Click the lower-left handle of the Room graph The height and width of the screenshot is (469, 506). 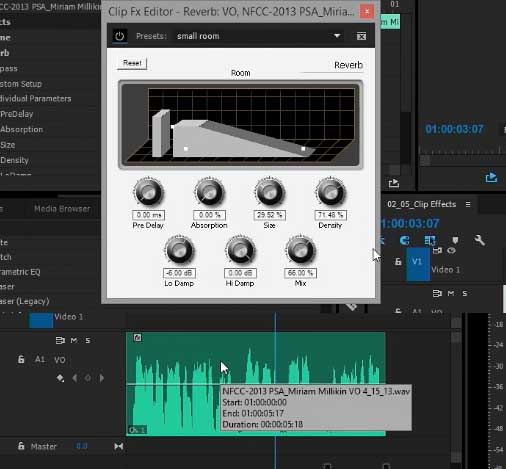pyautogui.click(x=186, y=149)
